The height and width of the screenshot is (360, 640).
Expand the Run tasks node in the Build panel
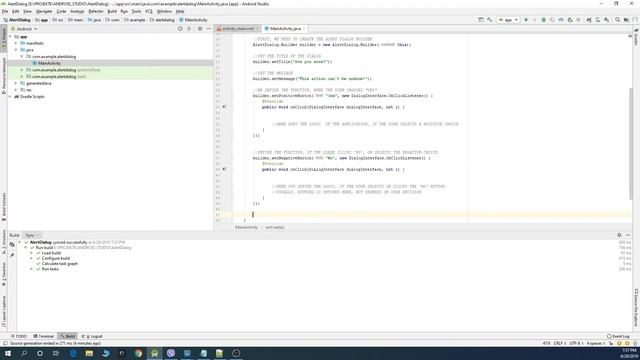31,269
